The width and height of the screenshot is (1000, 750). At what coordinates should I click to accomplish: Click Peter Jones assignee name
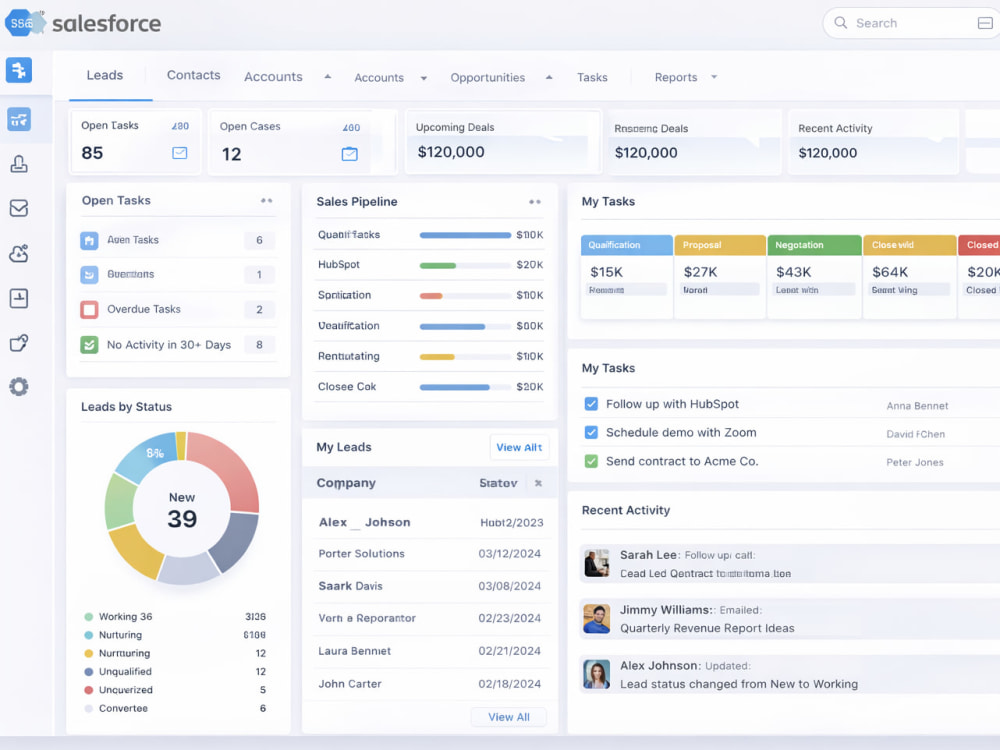click(x=915, y=462)
